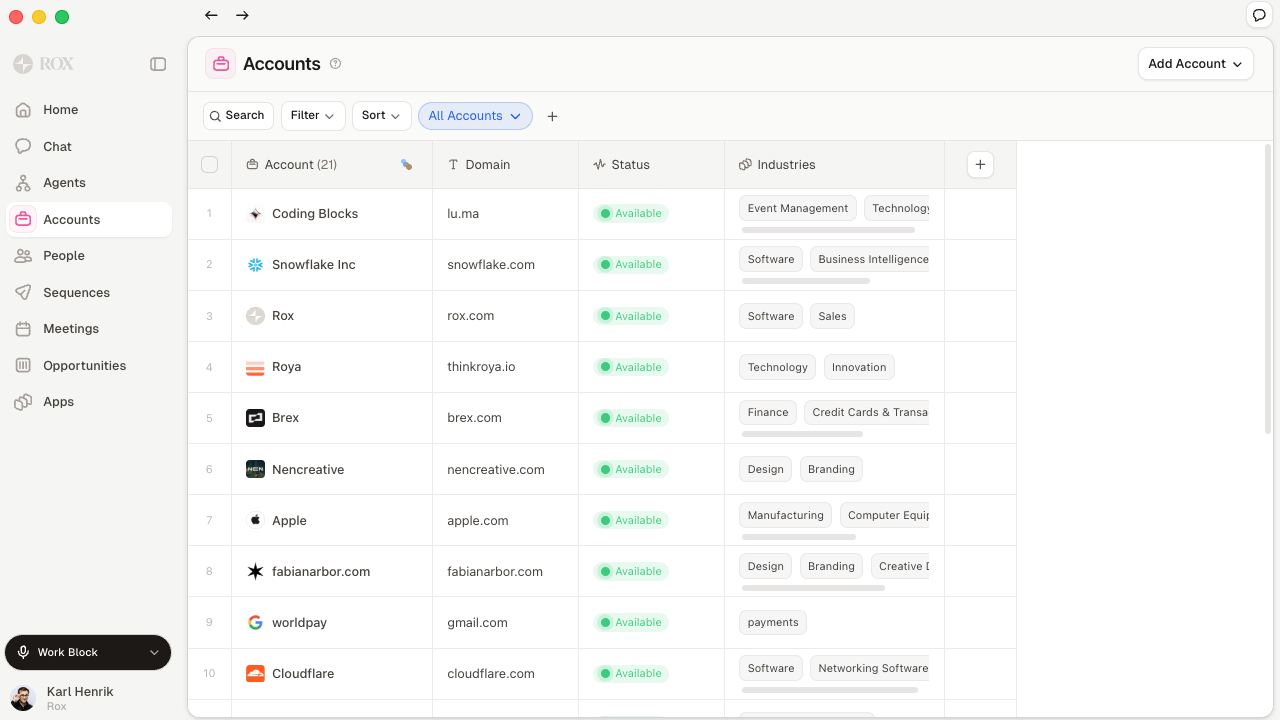Click the pencil icon in Account column header

(407, 165)
